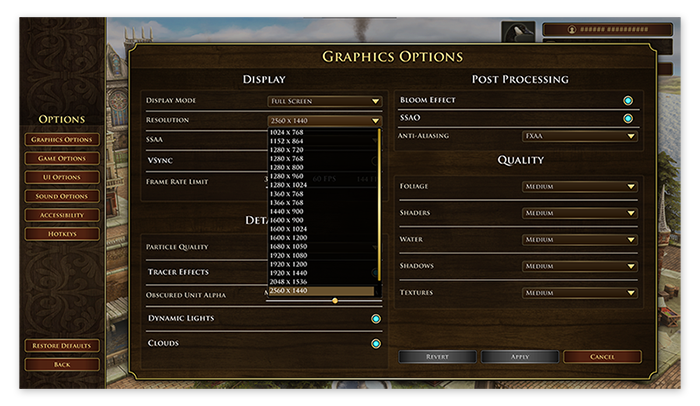Select highlighted resolution 2560 x 1440 in list
The width and height of the screenshot is (700, 406).
[x=321, y=291]
